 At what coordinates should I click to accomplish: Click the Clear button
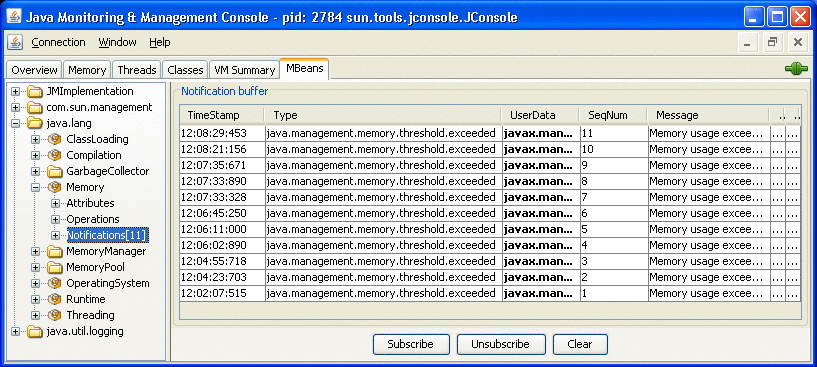(x=580, y=344)
